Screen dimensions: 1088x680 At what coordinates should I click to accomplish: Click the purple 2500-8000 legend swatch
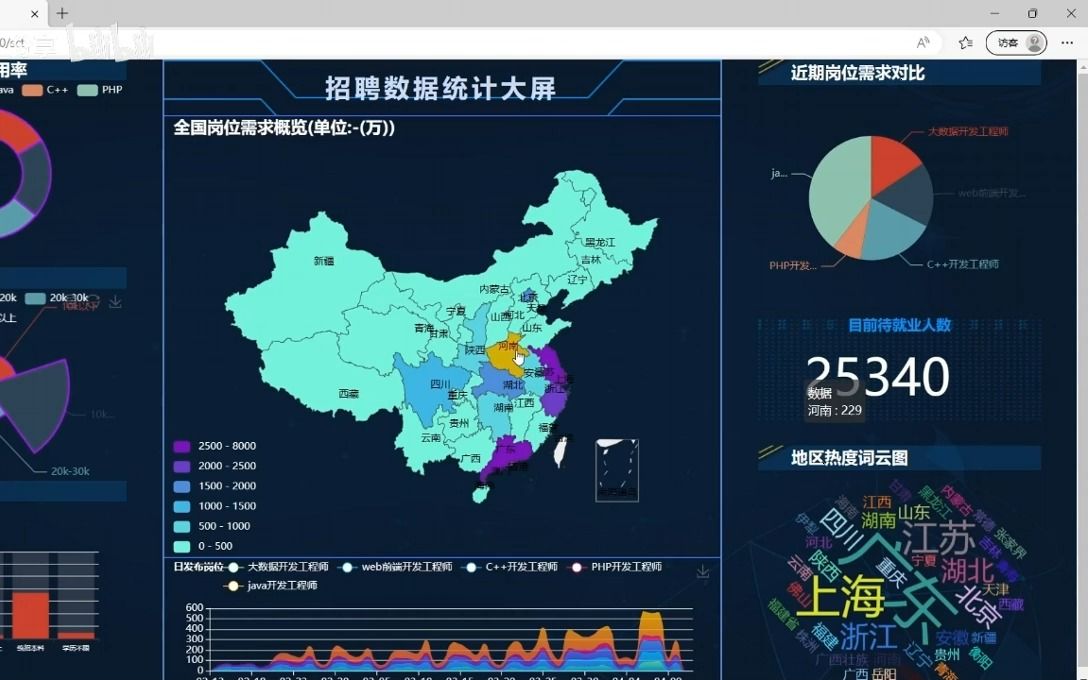click(x=181, y=445)
